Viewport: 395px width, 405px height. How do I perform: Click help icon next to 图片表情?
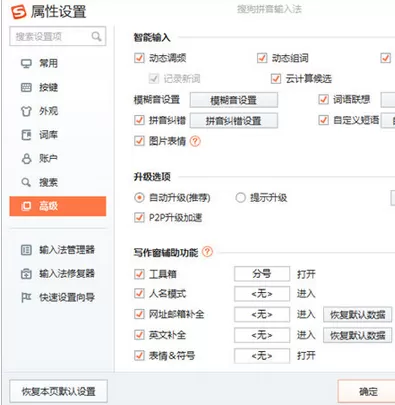point(195,141)
